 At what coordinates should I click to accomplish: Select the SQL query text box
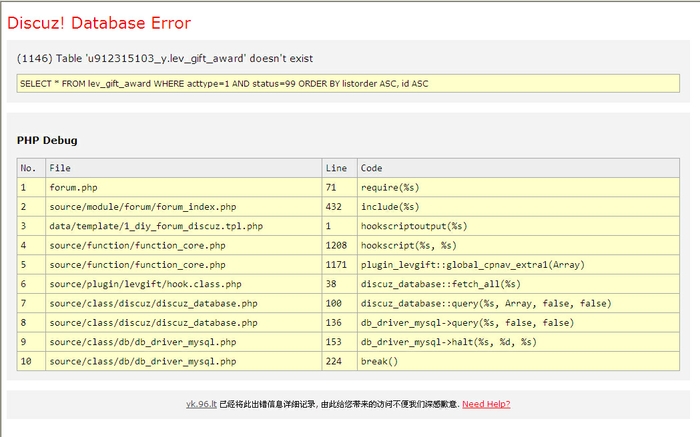coord(348,83)
